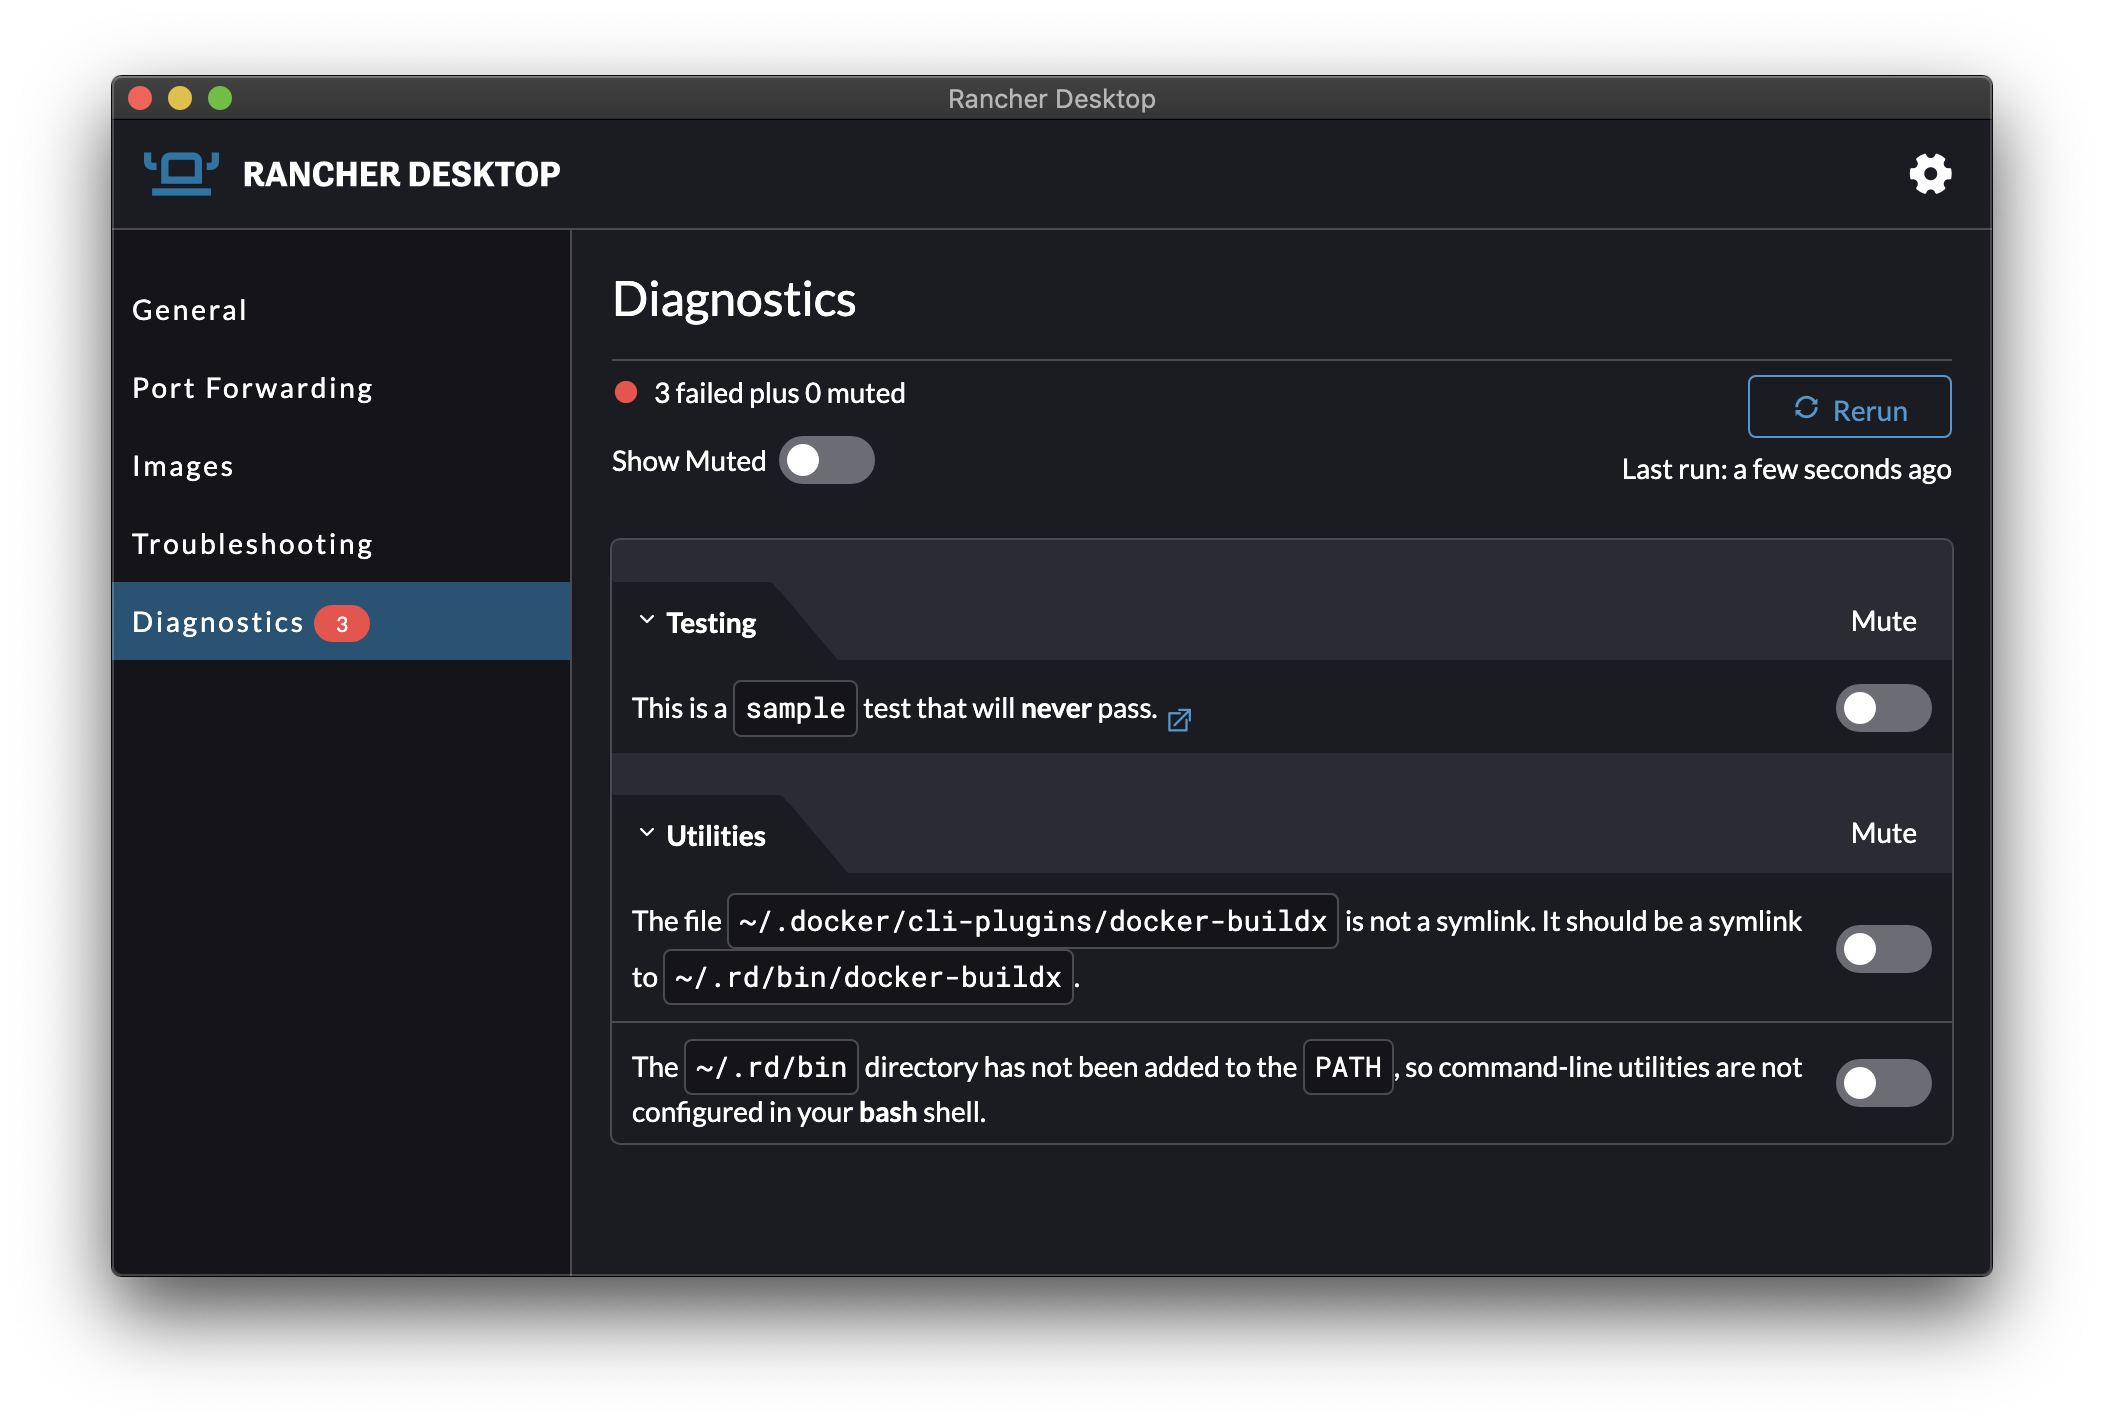Click the ~/.docker/cli-plugins/docker-buildx path

coord(1032,921)
